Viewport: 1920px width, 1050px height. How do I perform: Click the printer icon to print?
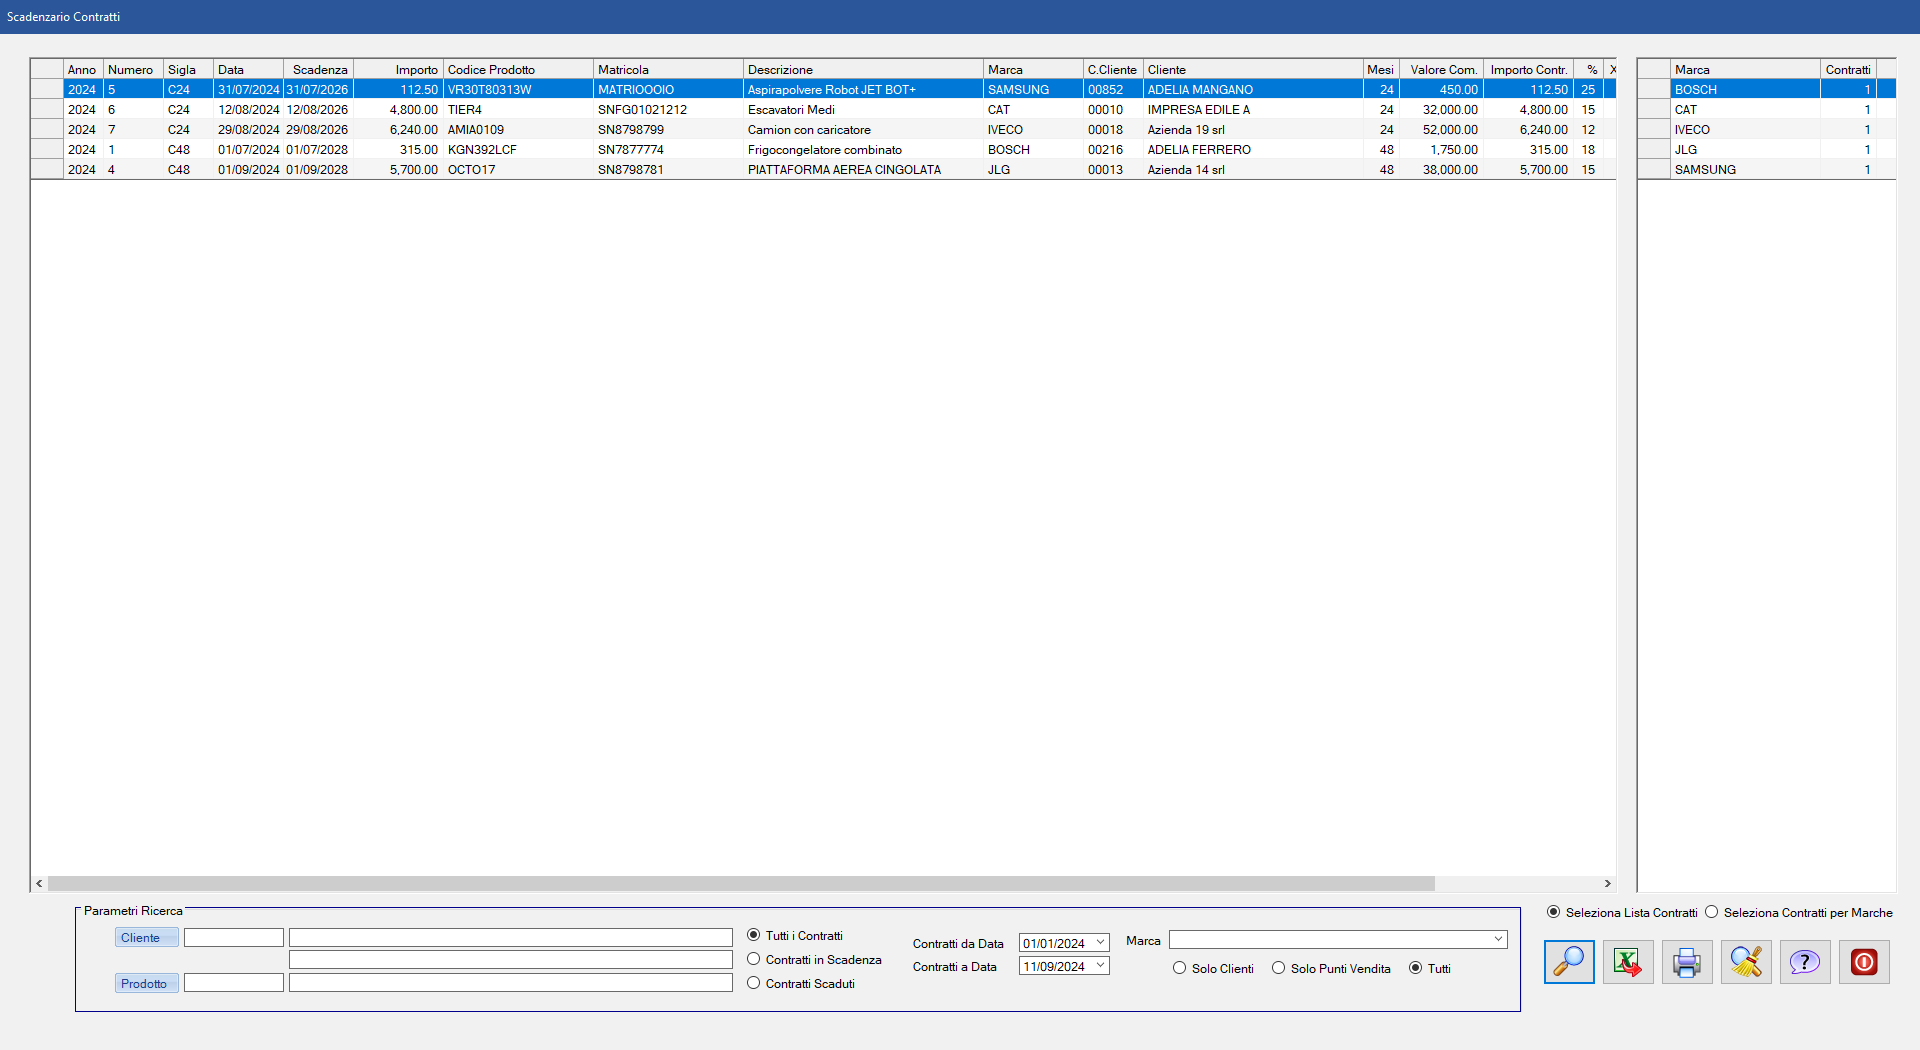pyautogui.click(x=1686, y=962)
